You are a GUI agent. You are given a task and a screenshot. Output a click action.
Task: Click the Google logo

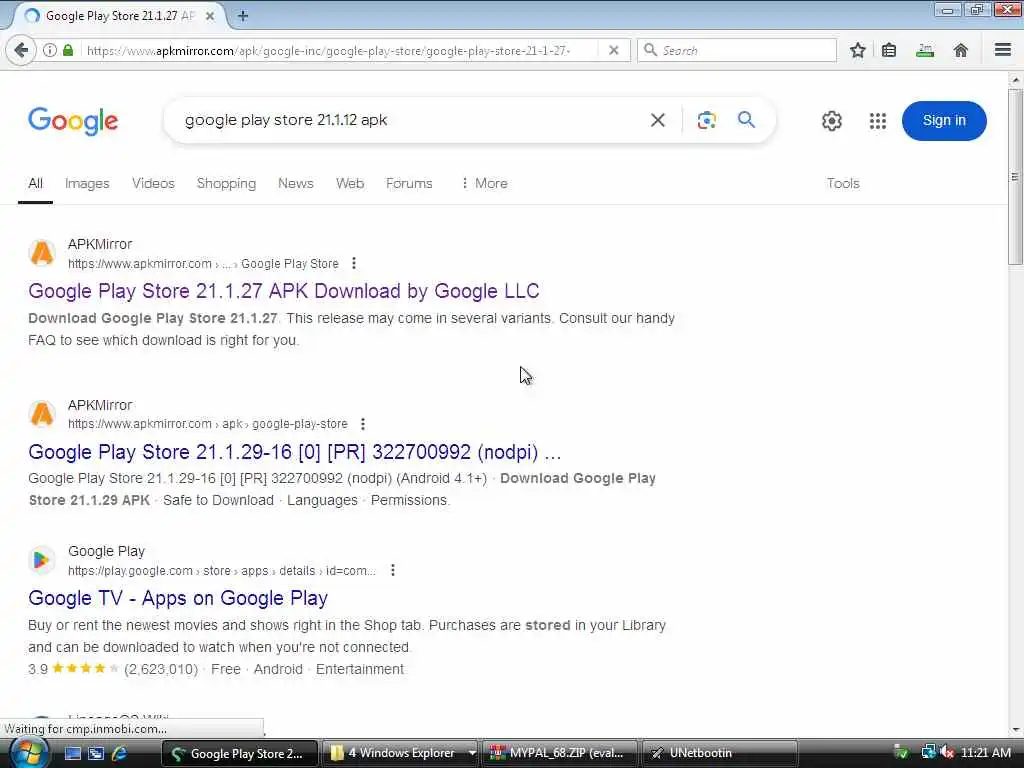coord(73,121)
